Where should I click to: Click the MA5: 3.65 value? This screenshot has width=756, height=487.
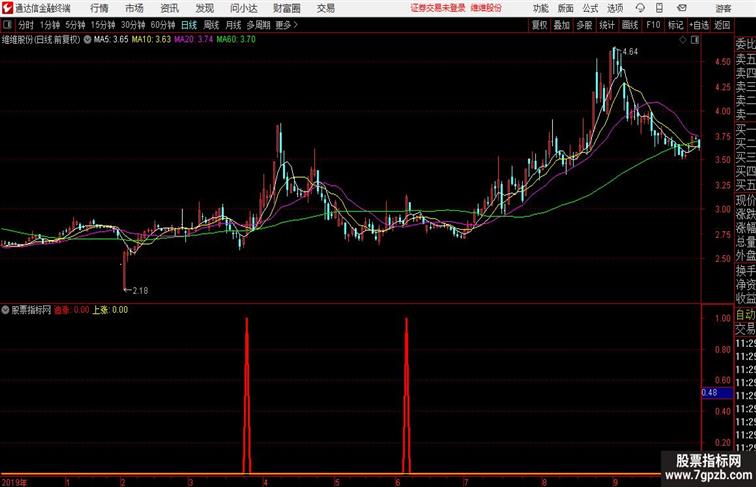tap(111, 40)
